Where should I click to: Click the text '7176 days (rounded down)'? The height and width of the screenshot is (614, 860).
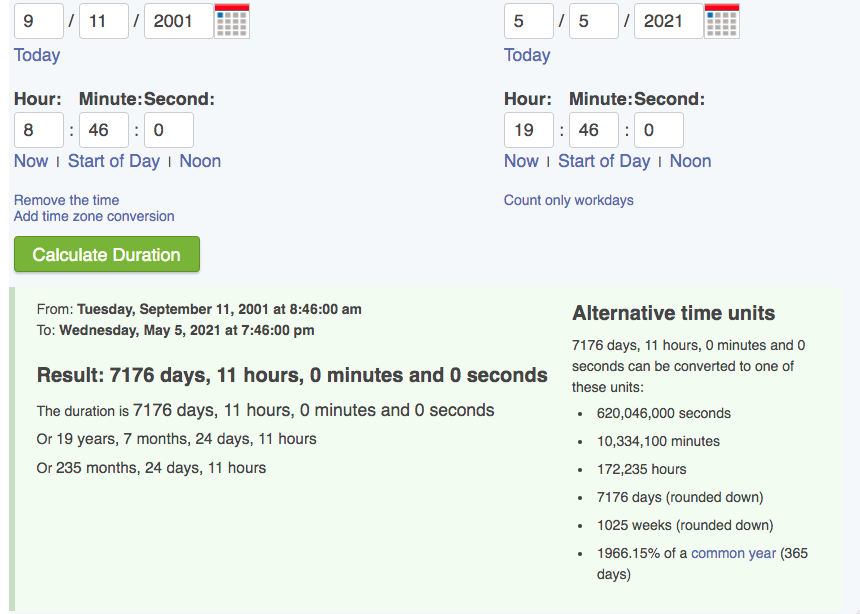[x=680, y=497]
